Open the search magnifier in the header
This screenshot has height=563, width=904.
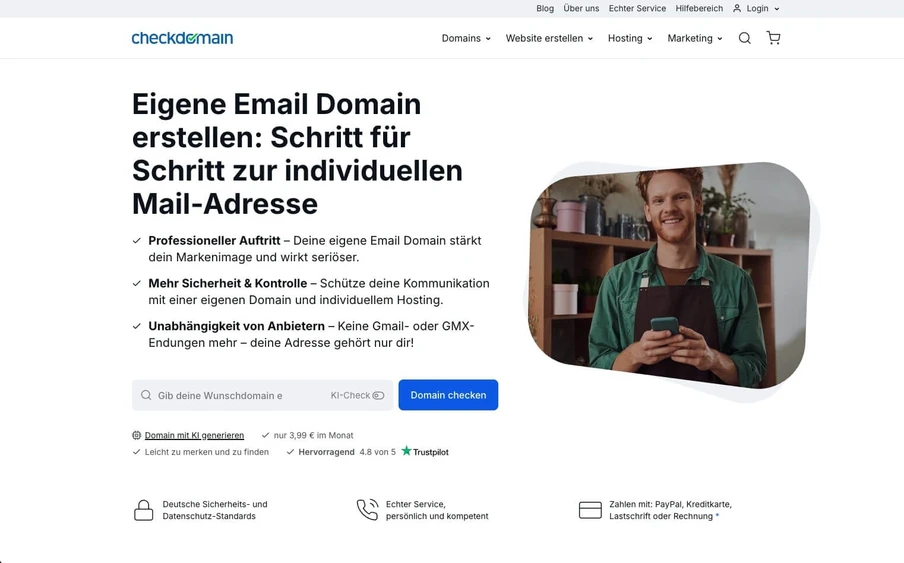tap(744, 38)
